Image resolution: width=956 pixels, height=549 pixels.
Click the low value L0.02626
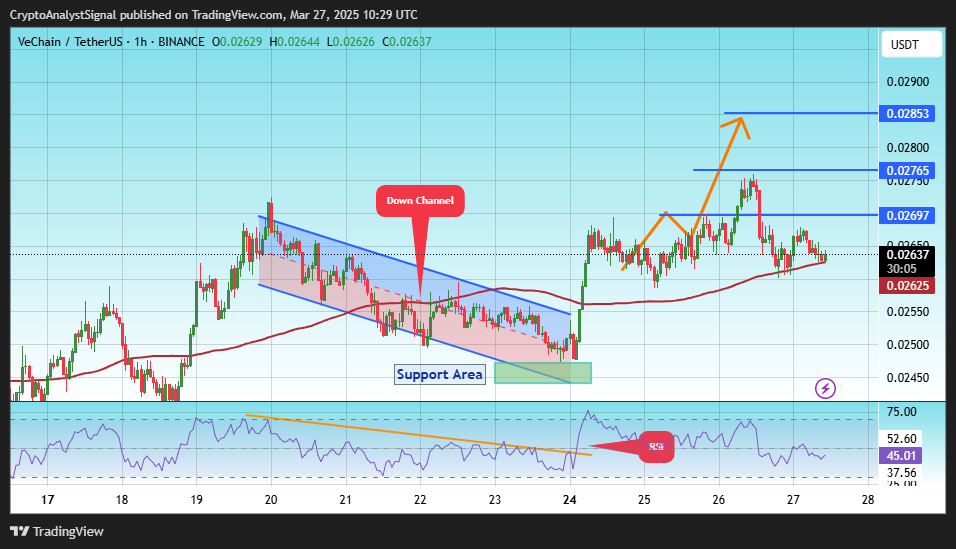coord(351,42)
